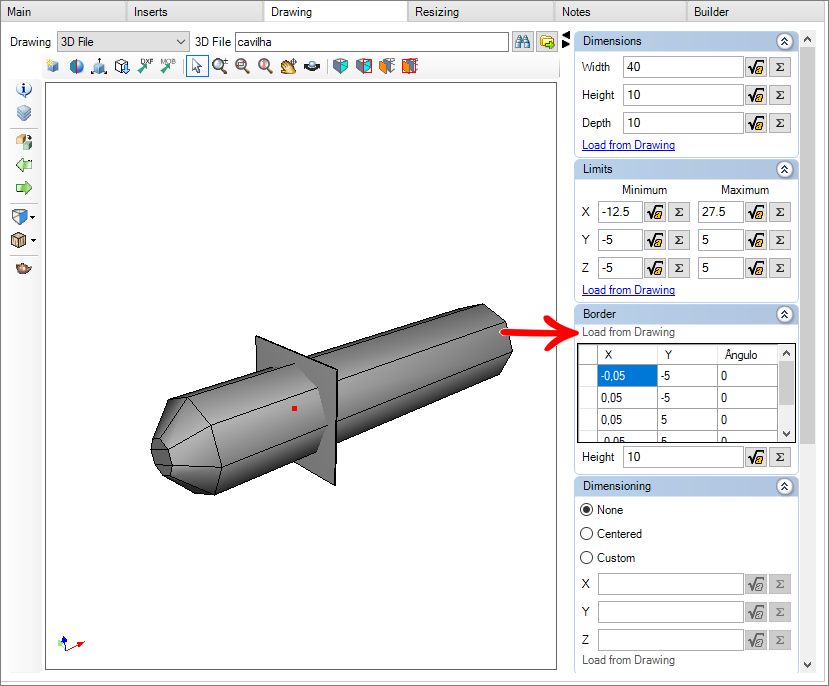
Task: Search 3D file with binoculars icon
Action: 522,42
